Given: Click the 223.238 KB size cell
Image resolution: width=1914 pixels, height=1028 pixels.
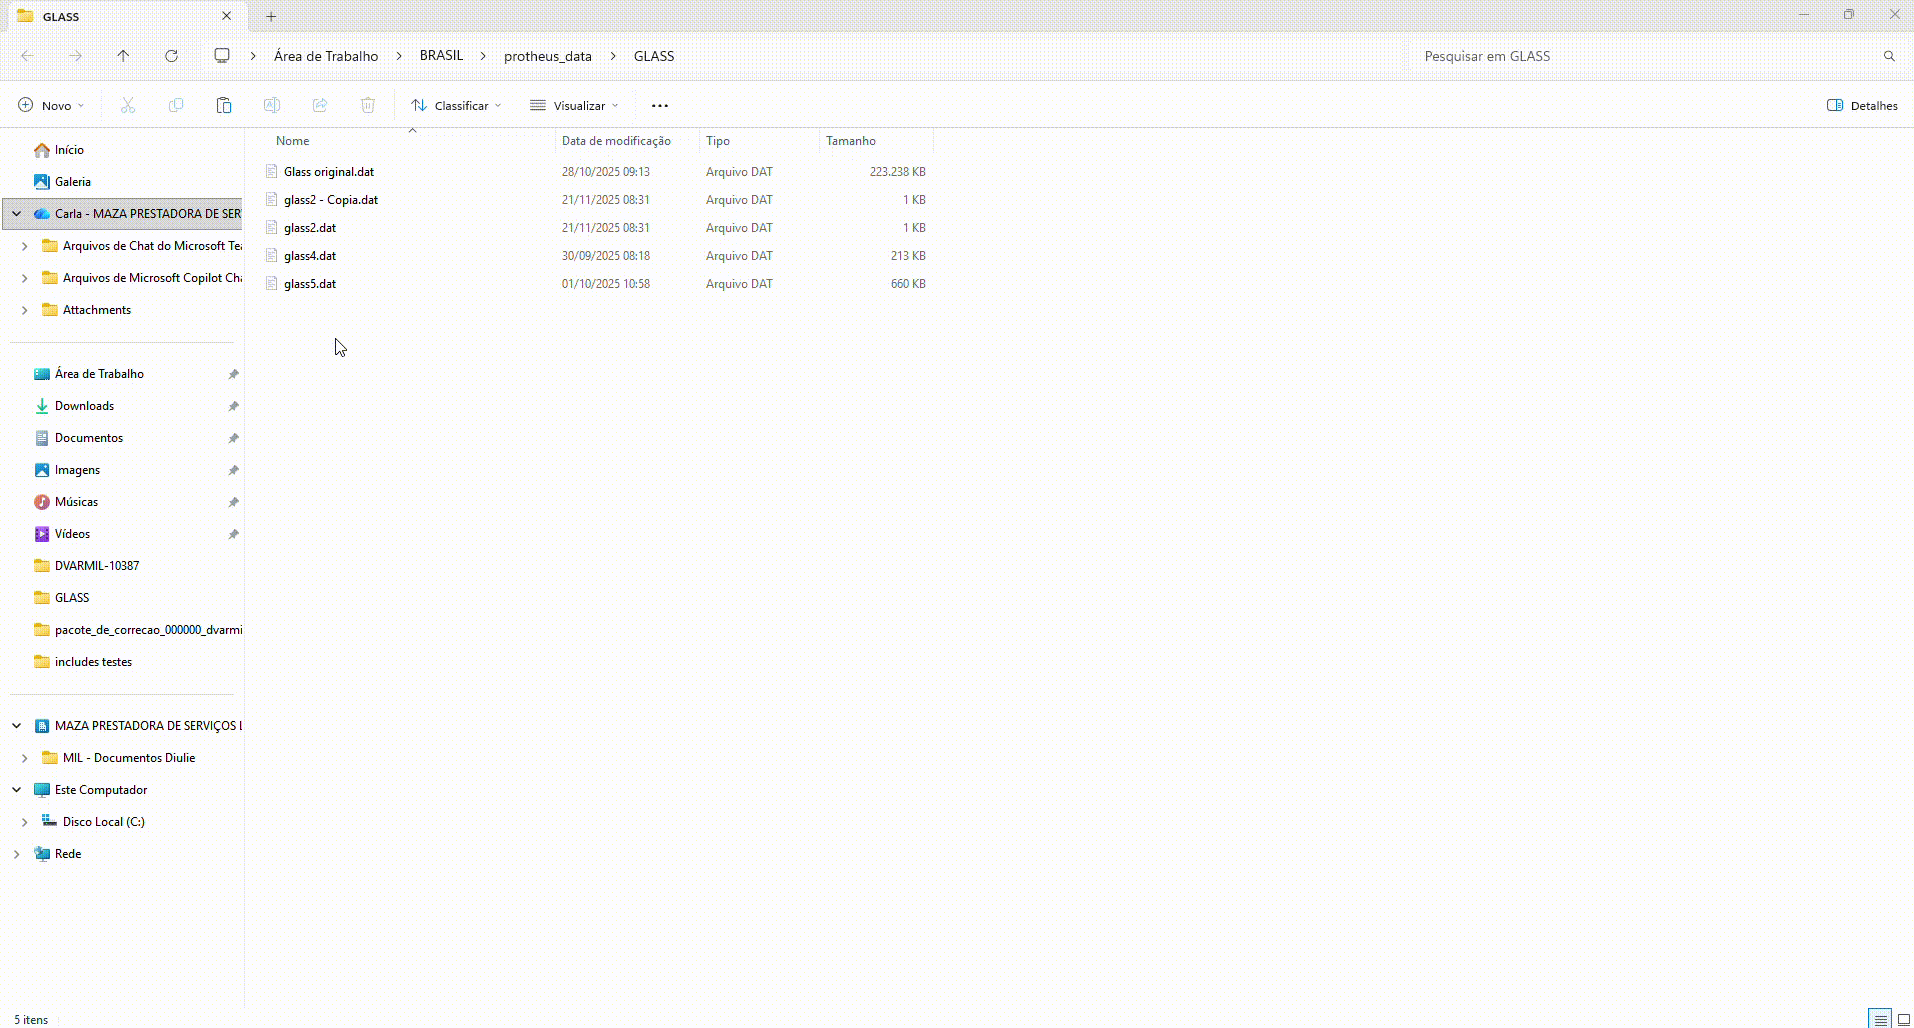Looking at the screenshot, I should (897, 171).
